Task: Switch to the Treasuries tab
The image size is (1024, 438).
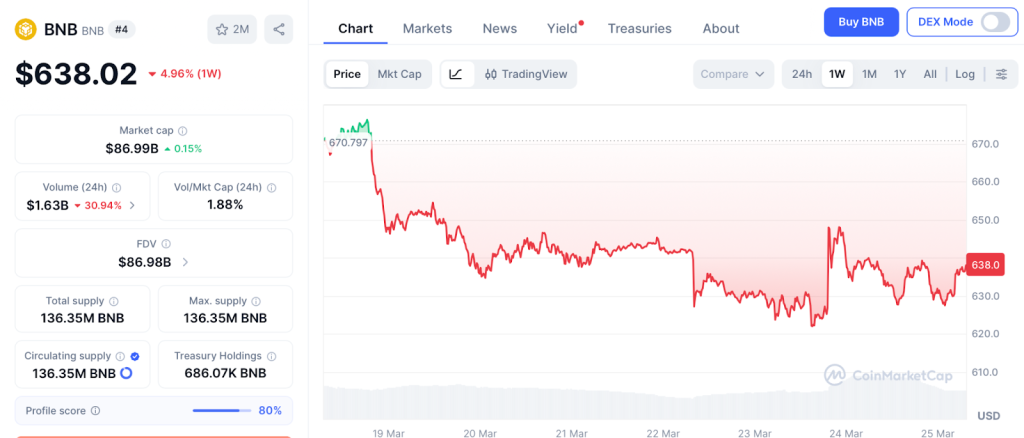Action: [x=639, y=28]
